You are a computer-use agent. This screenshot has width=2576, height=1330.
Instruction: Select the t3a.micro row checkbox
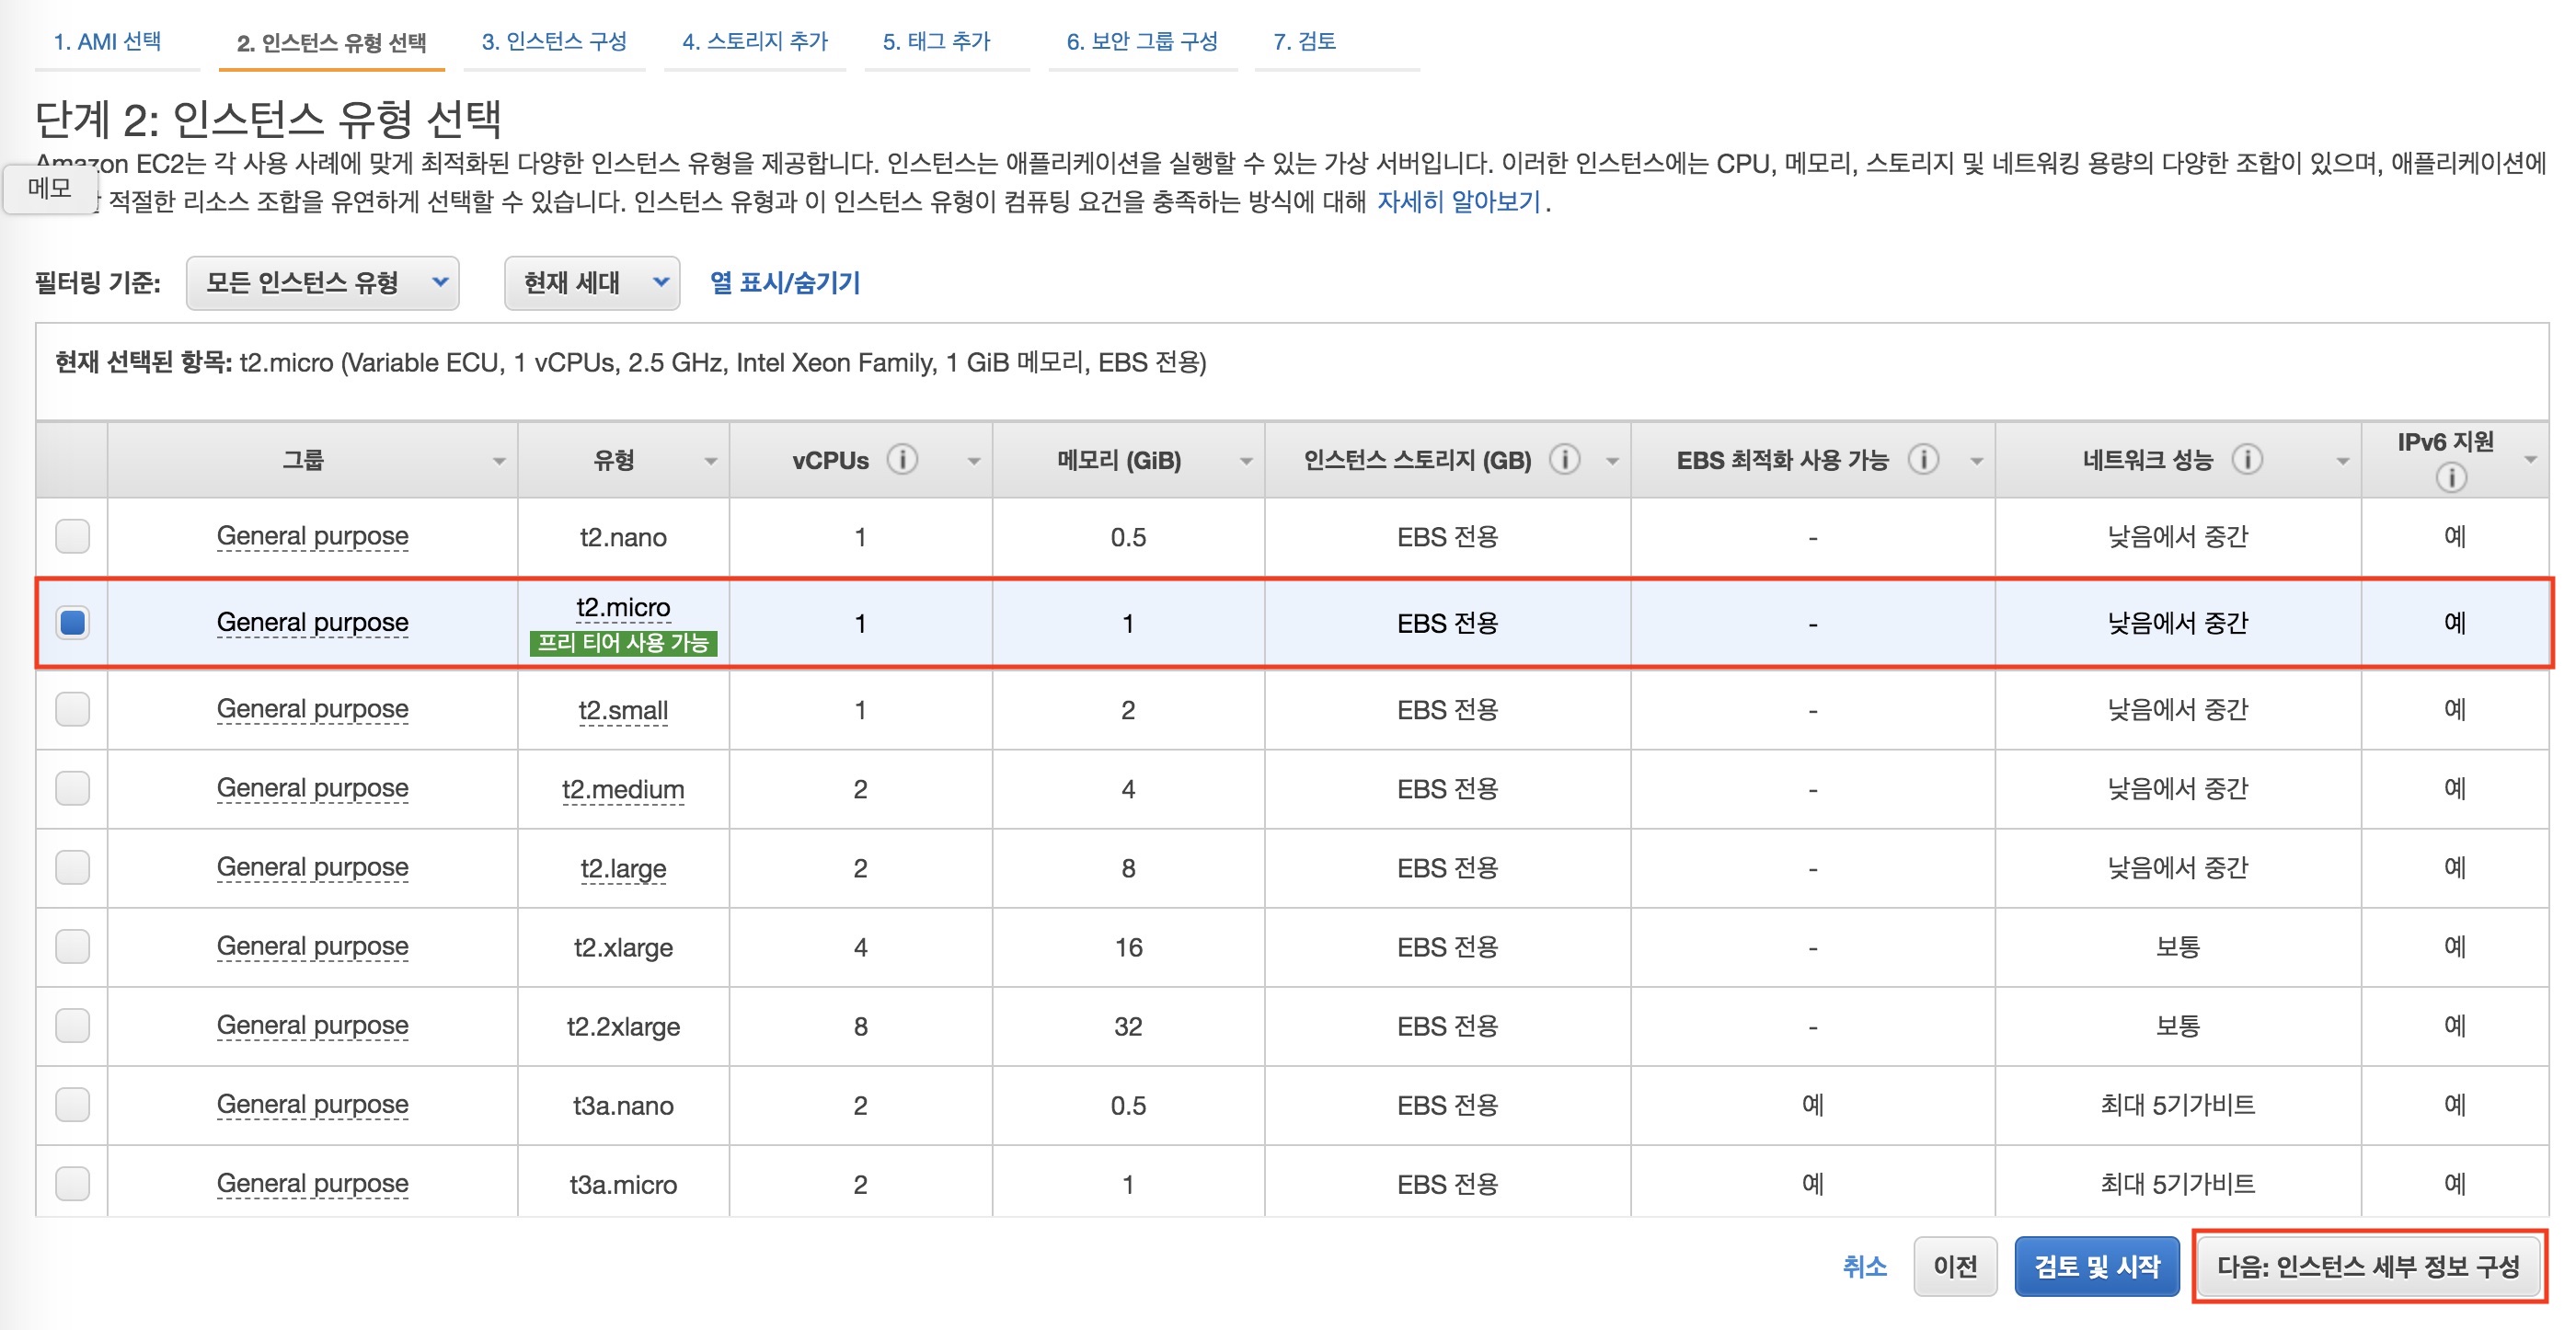tap(72, 1183)
